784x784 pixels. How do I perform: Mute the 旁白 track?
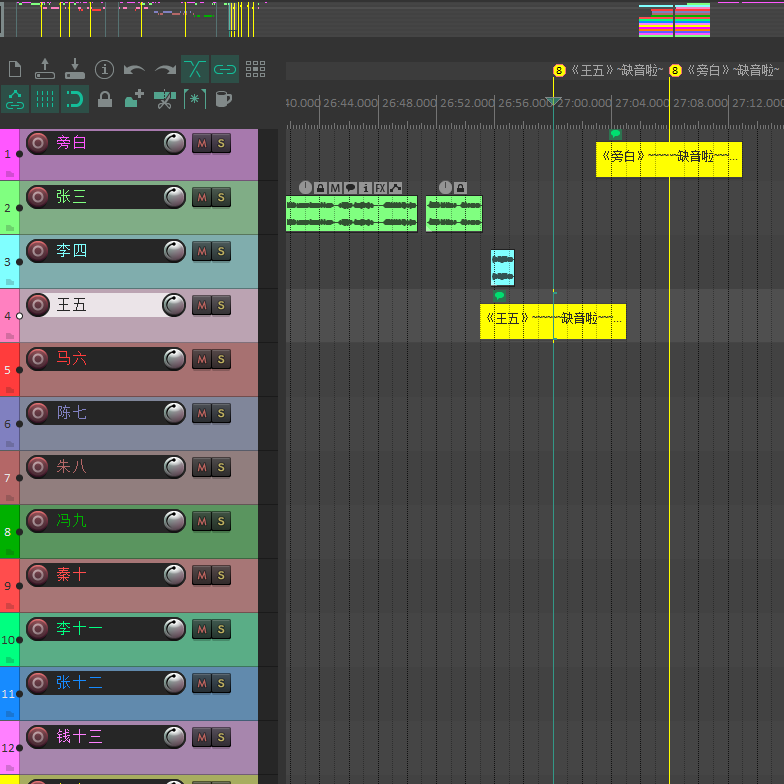pyautogui.click(x=202, y=144)
